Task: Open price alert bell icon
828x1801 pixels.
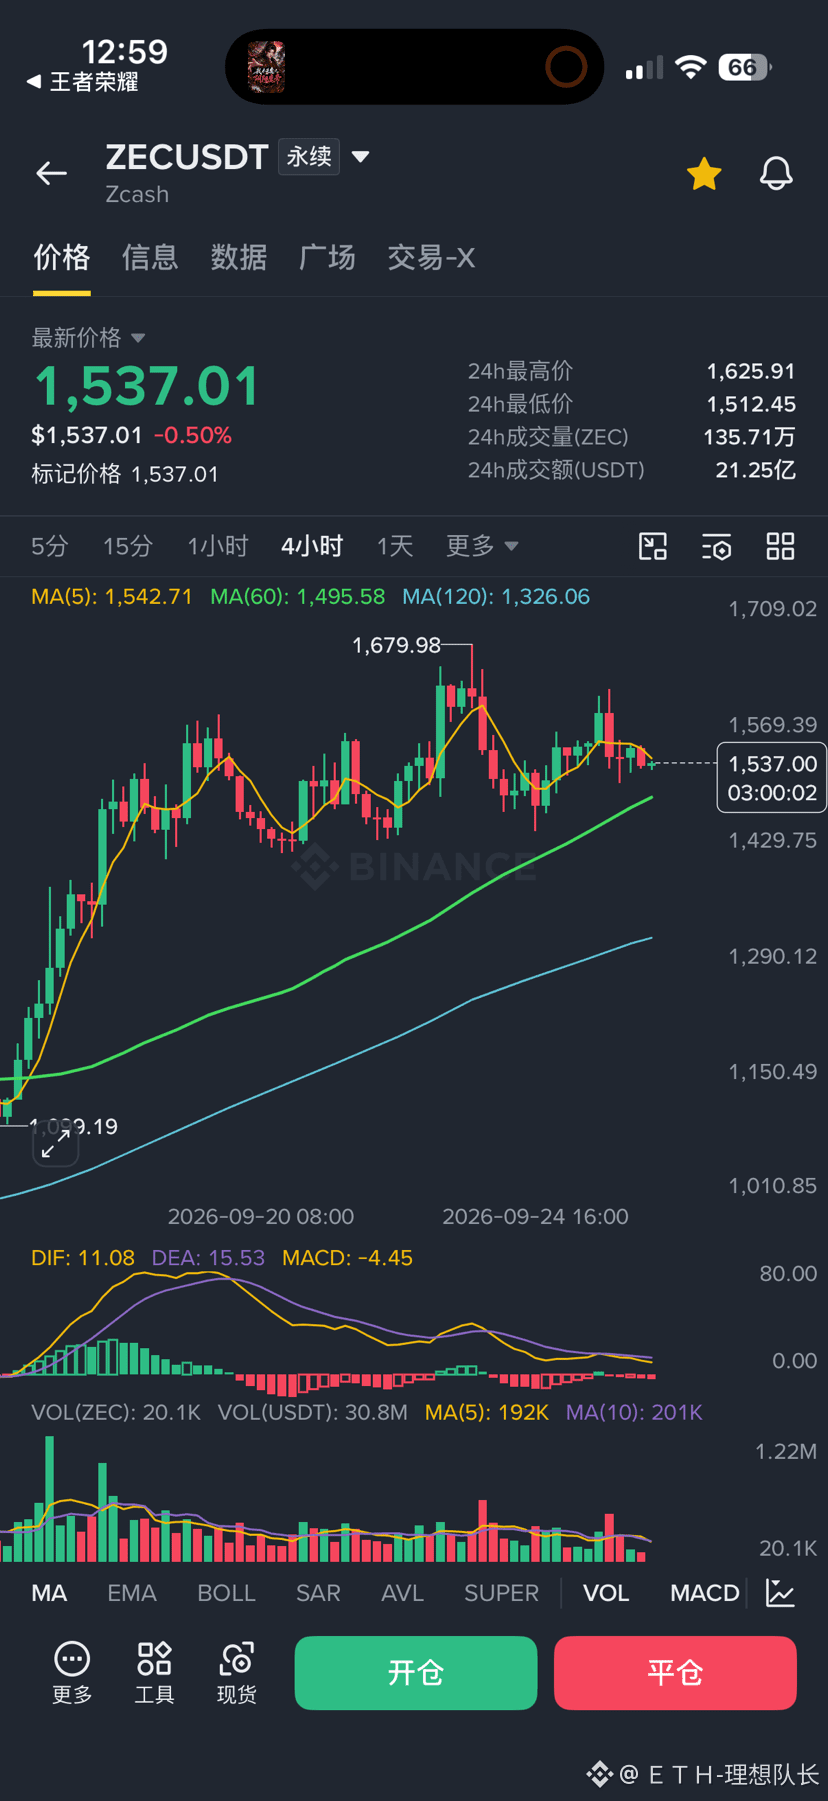Action: click(776, 173)
